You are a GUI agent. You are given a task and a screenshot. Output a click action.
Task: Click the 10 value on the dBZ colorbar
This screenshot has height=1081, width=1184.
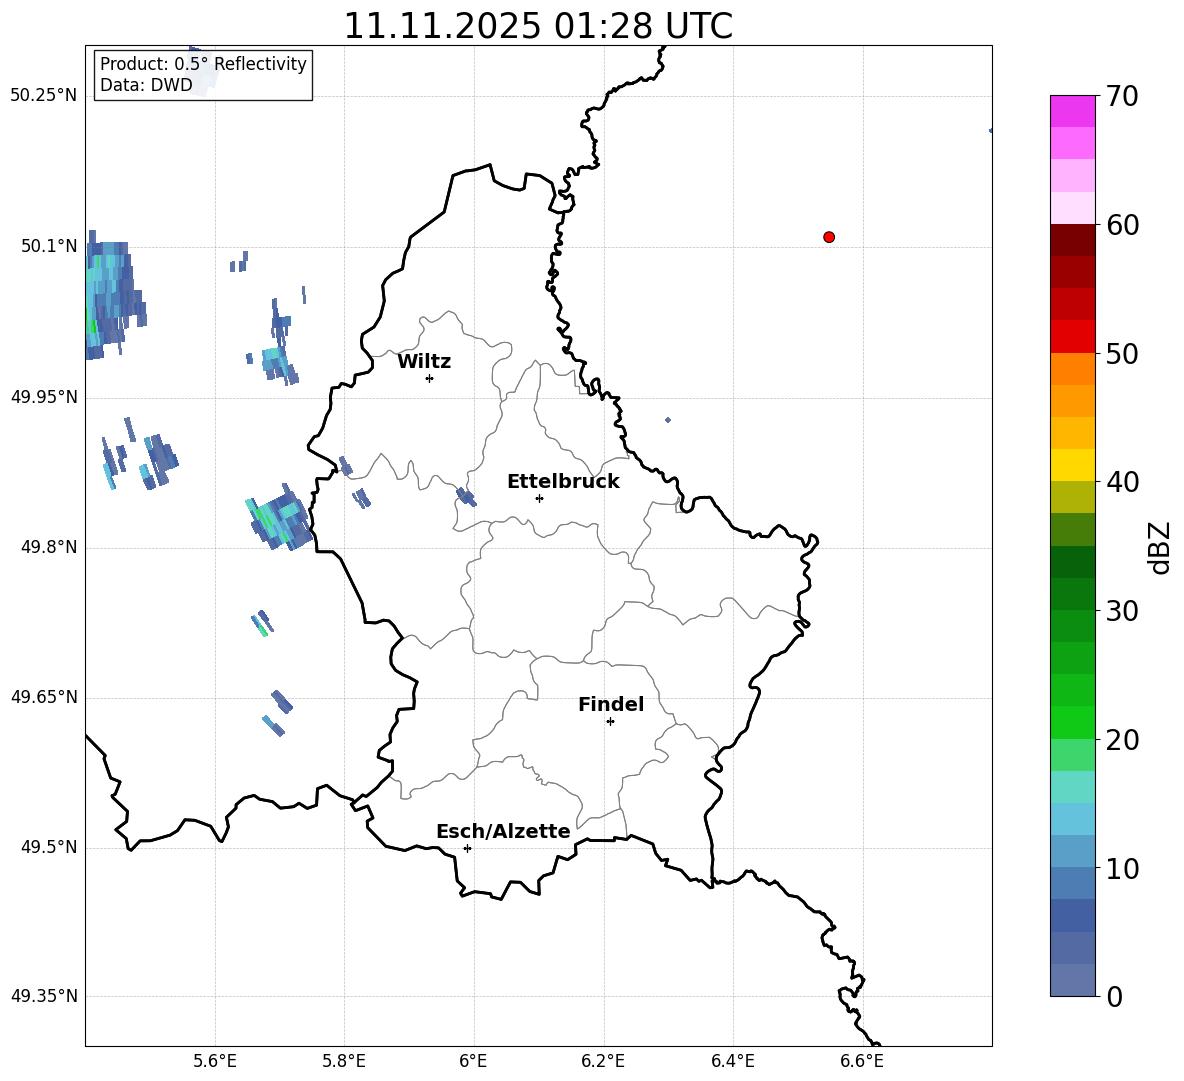(x=1122, y=868)
